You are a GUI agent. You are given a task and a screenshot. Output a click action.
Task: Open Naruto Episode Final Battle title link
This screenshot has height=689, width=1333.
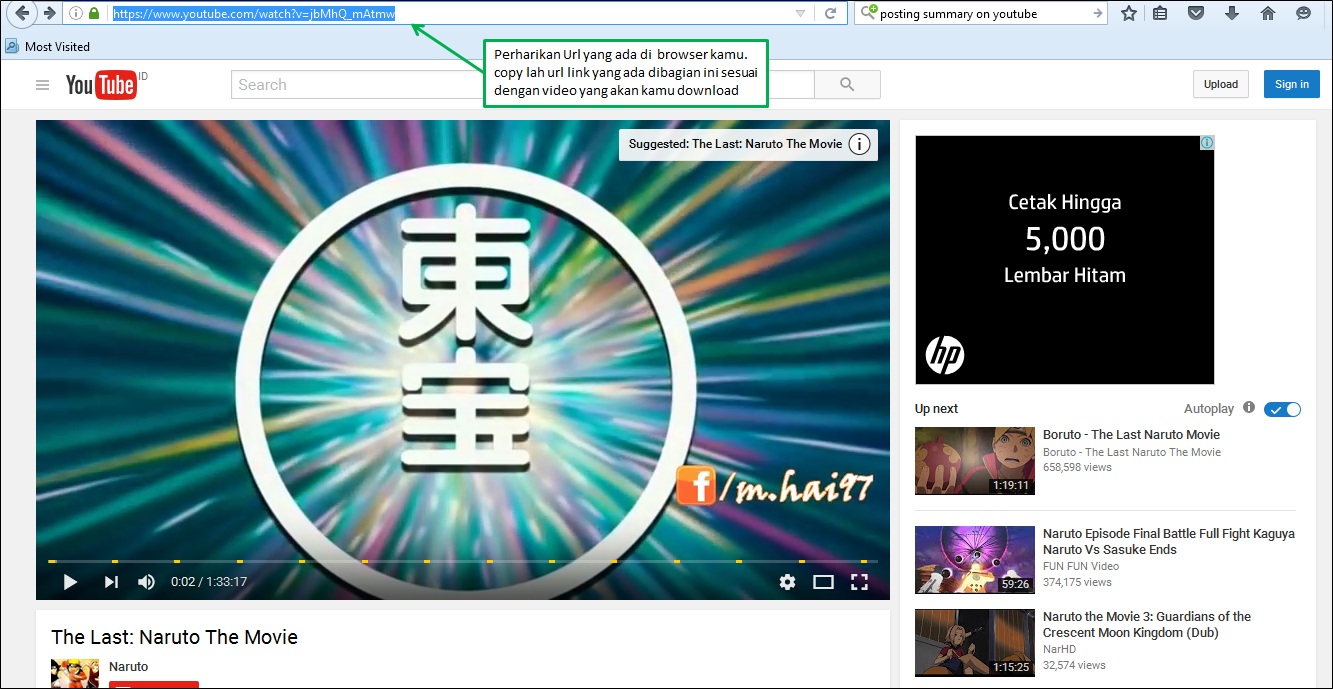1169,542
